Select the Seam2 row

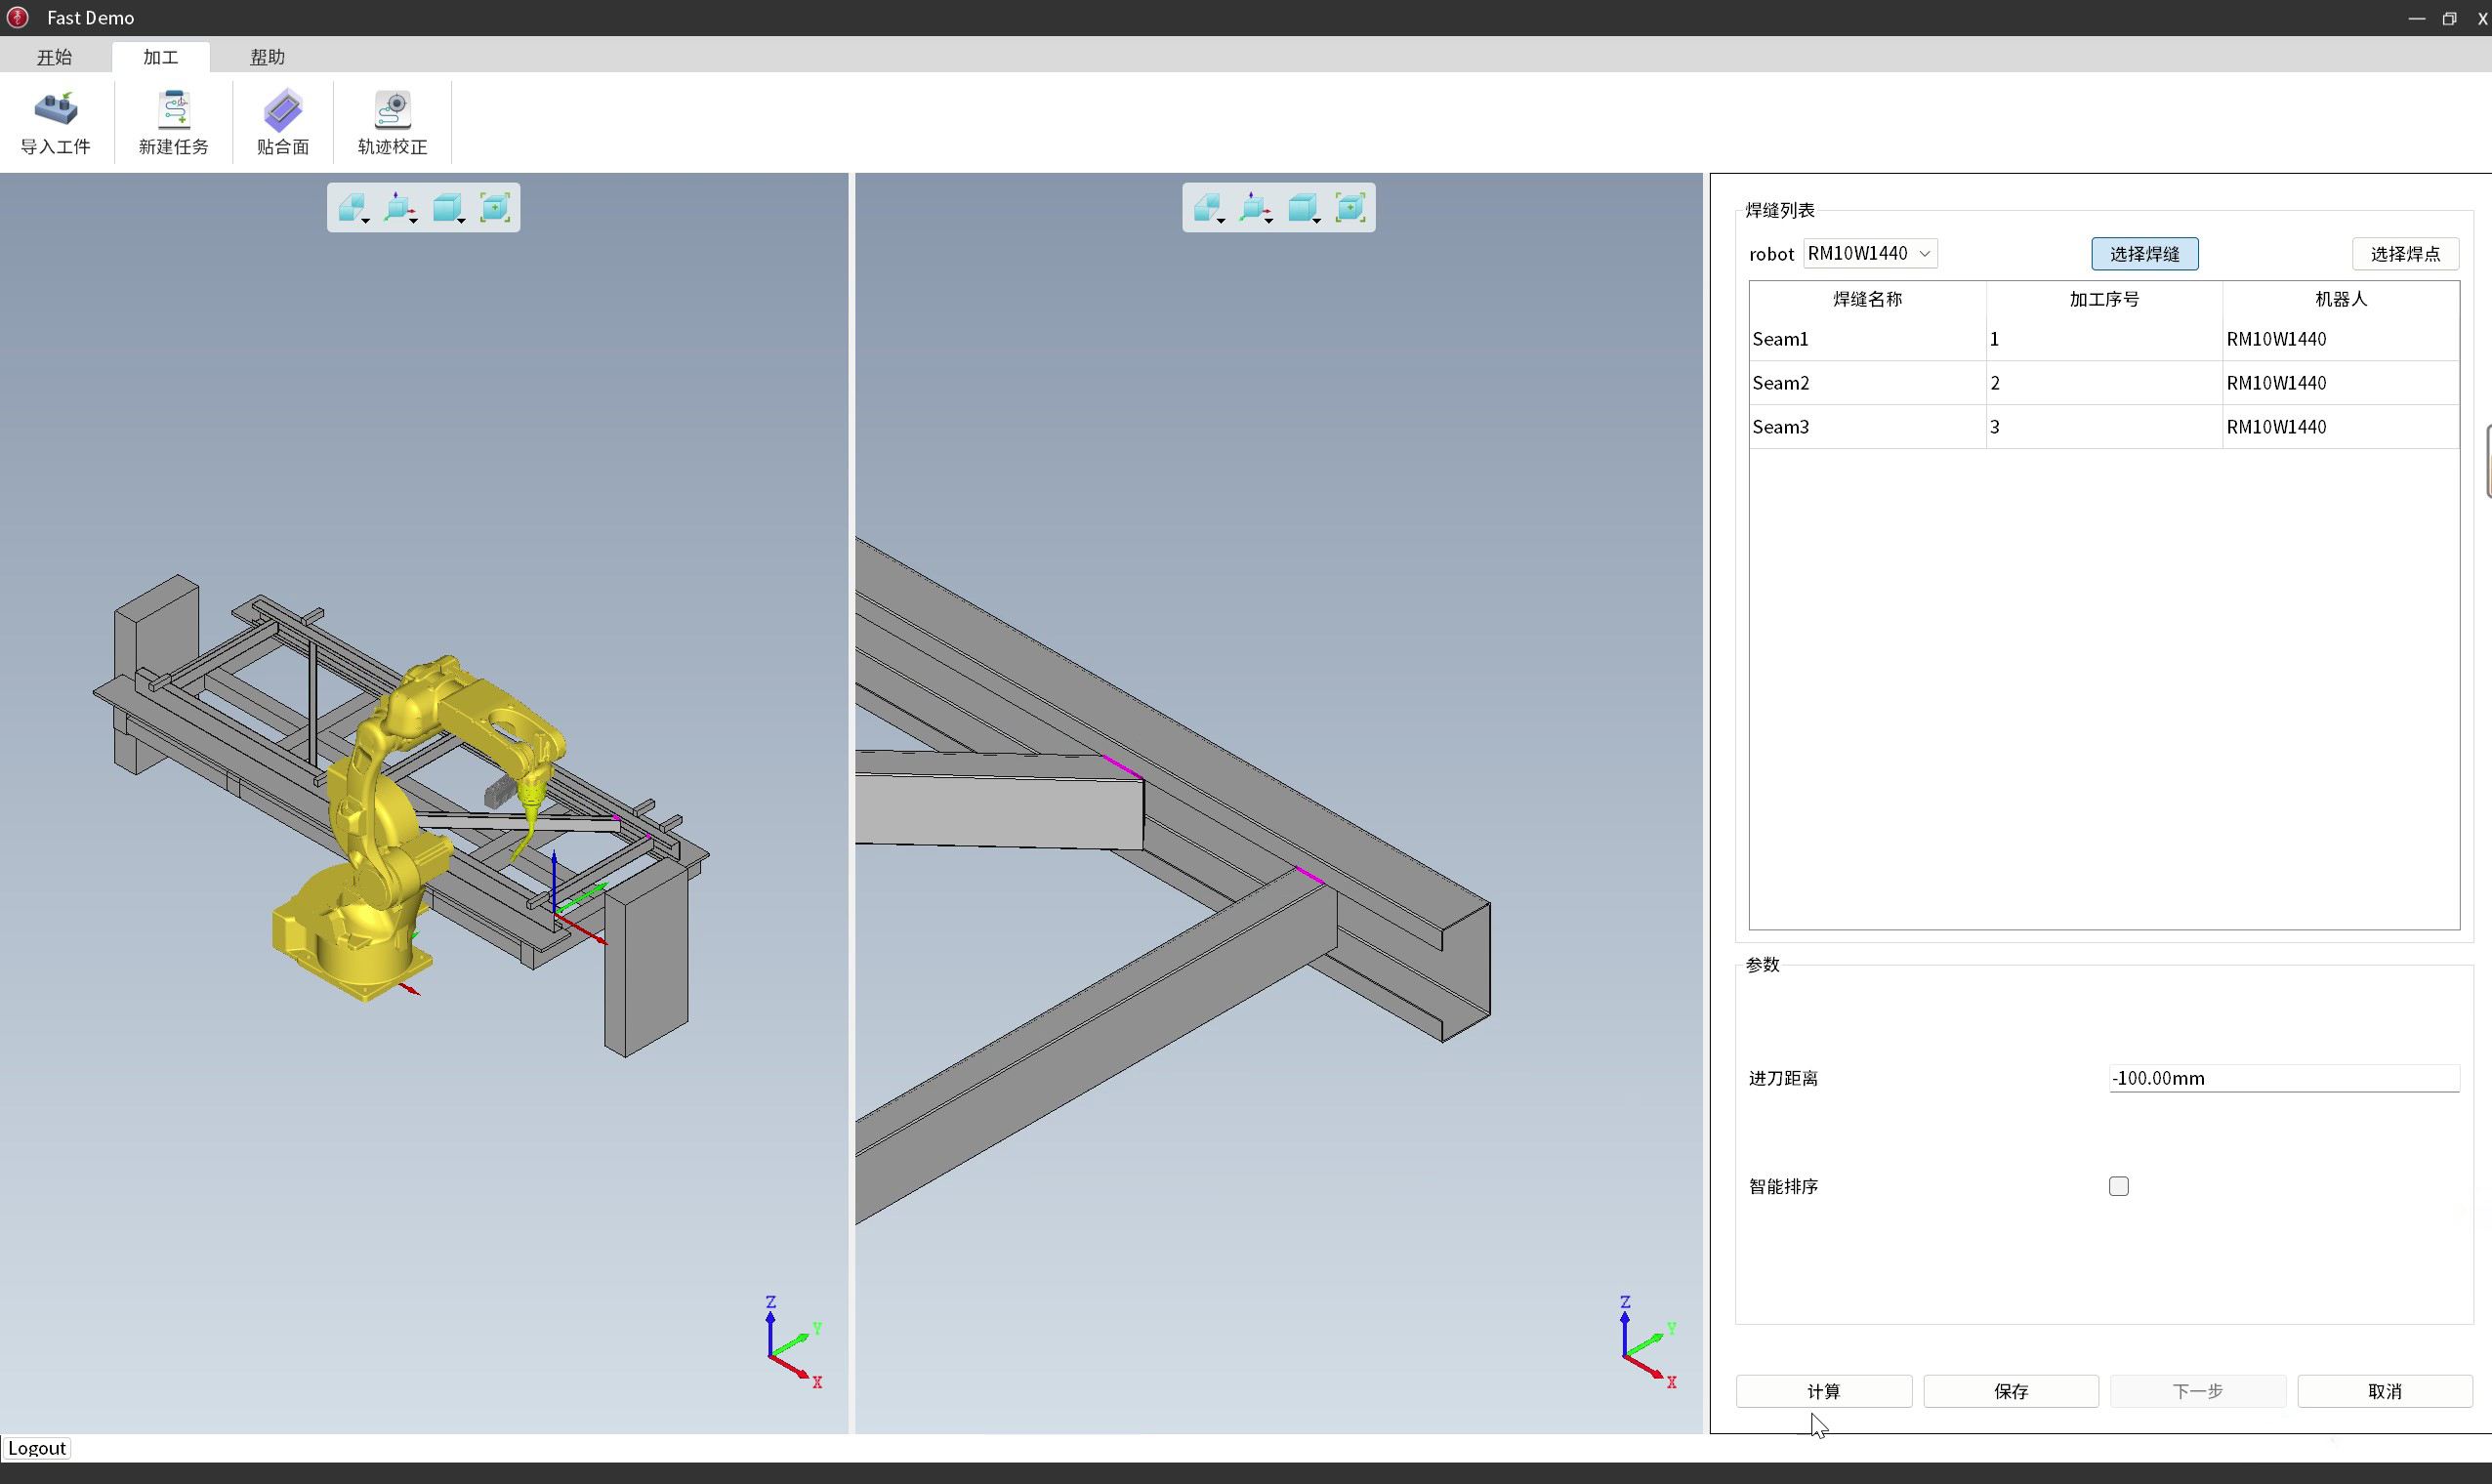2103,383
